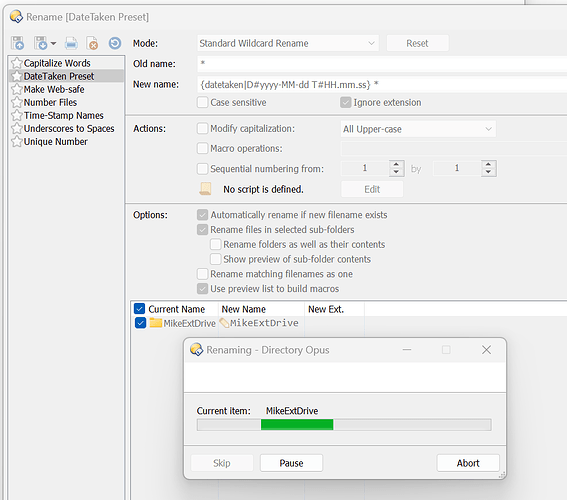Enable Show preview of sub-folder contents

(216, 259)
